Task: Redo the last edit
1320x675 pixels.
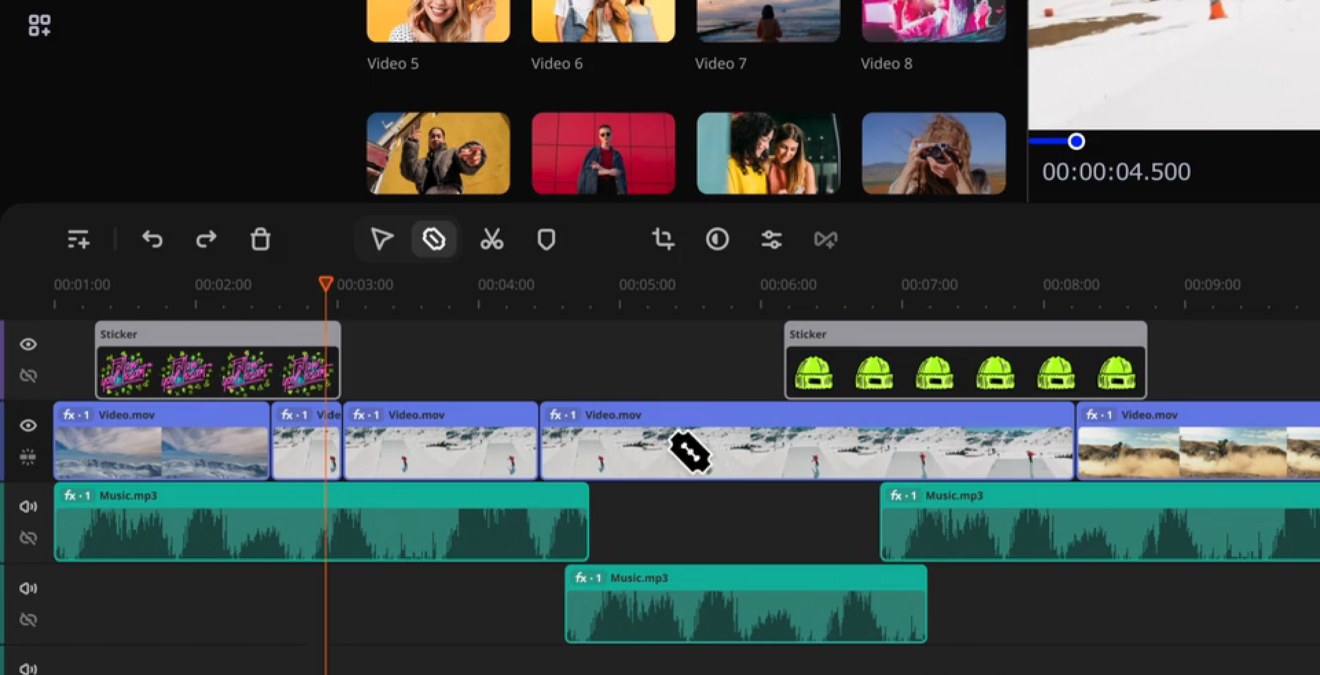Action: (x=205, y=239)
